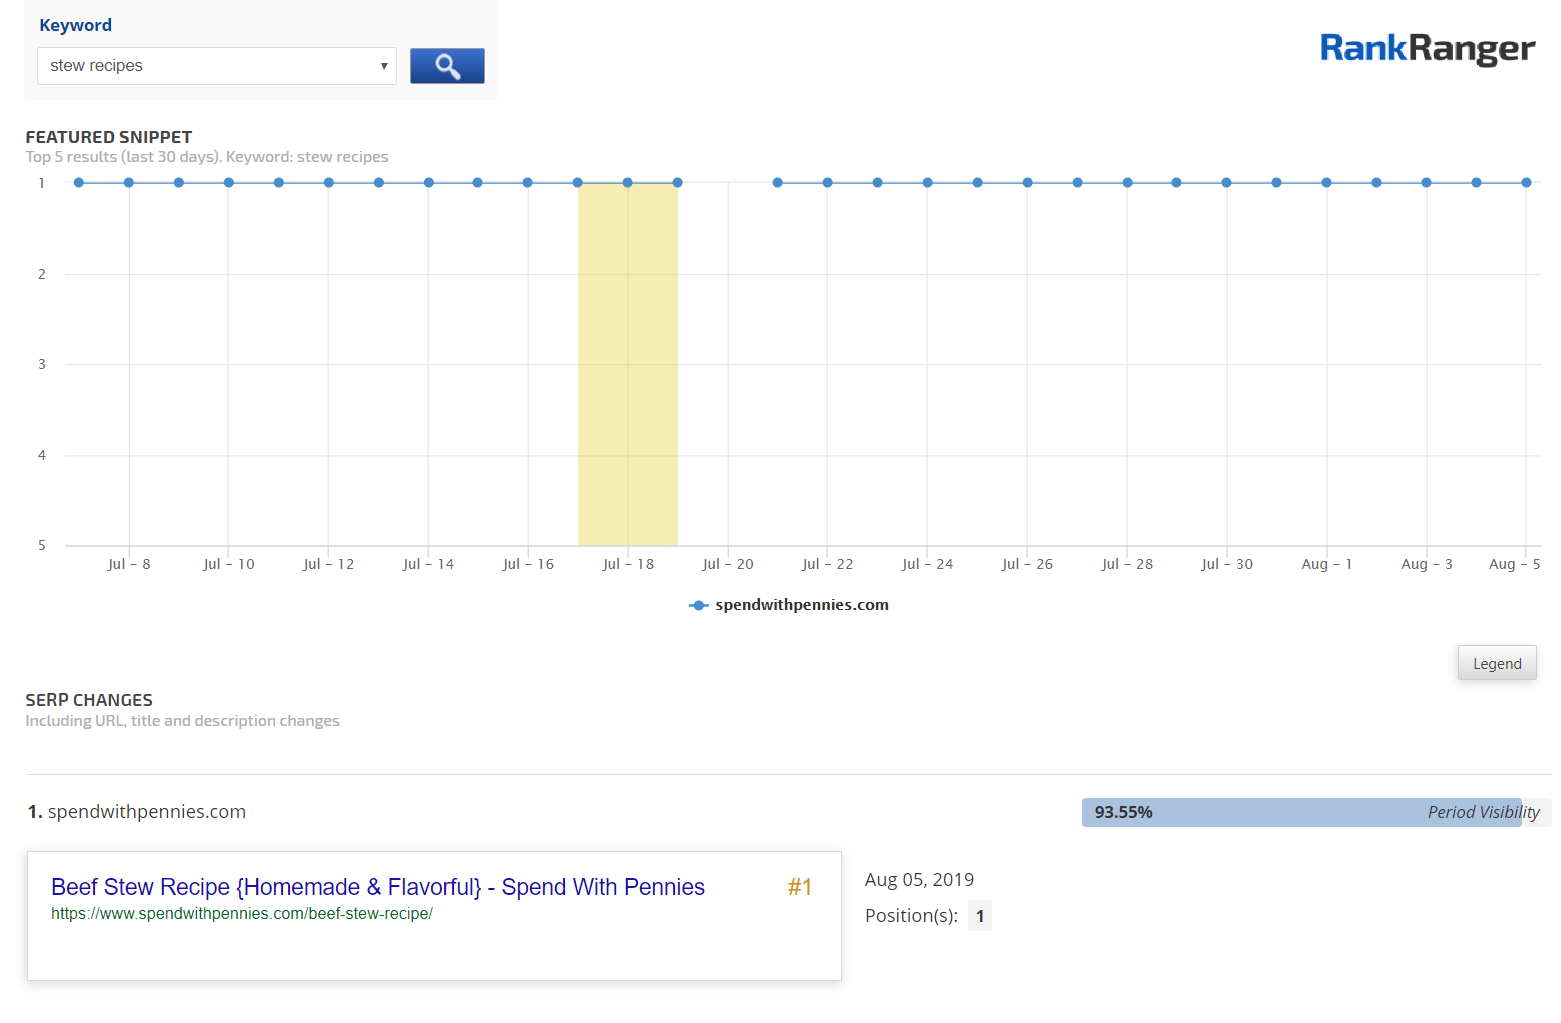The height and width of the screenshot is (1023, 1561).
Task: Click the data point at Aug - 1
Action: point(1326,183)
